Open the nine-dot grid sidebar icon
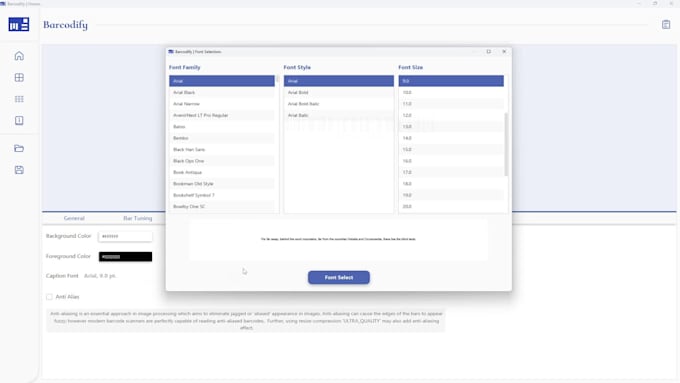680x383 pixels. pyautogui.click(x=19, y=99)
